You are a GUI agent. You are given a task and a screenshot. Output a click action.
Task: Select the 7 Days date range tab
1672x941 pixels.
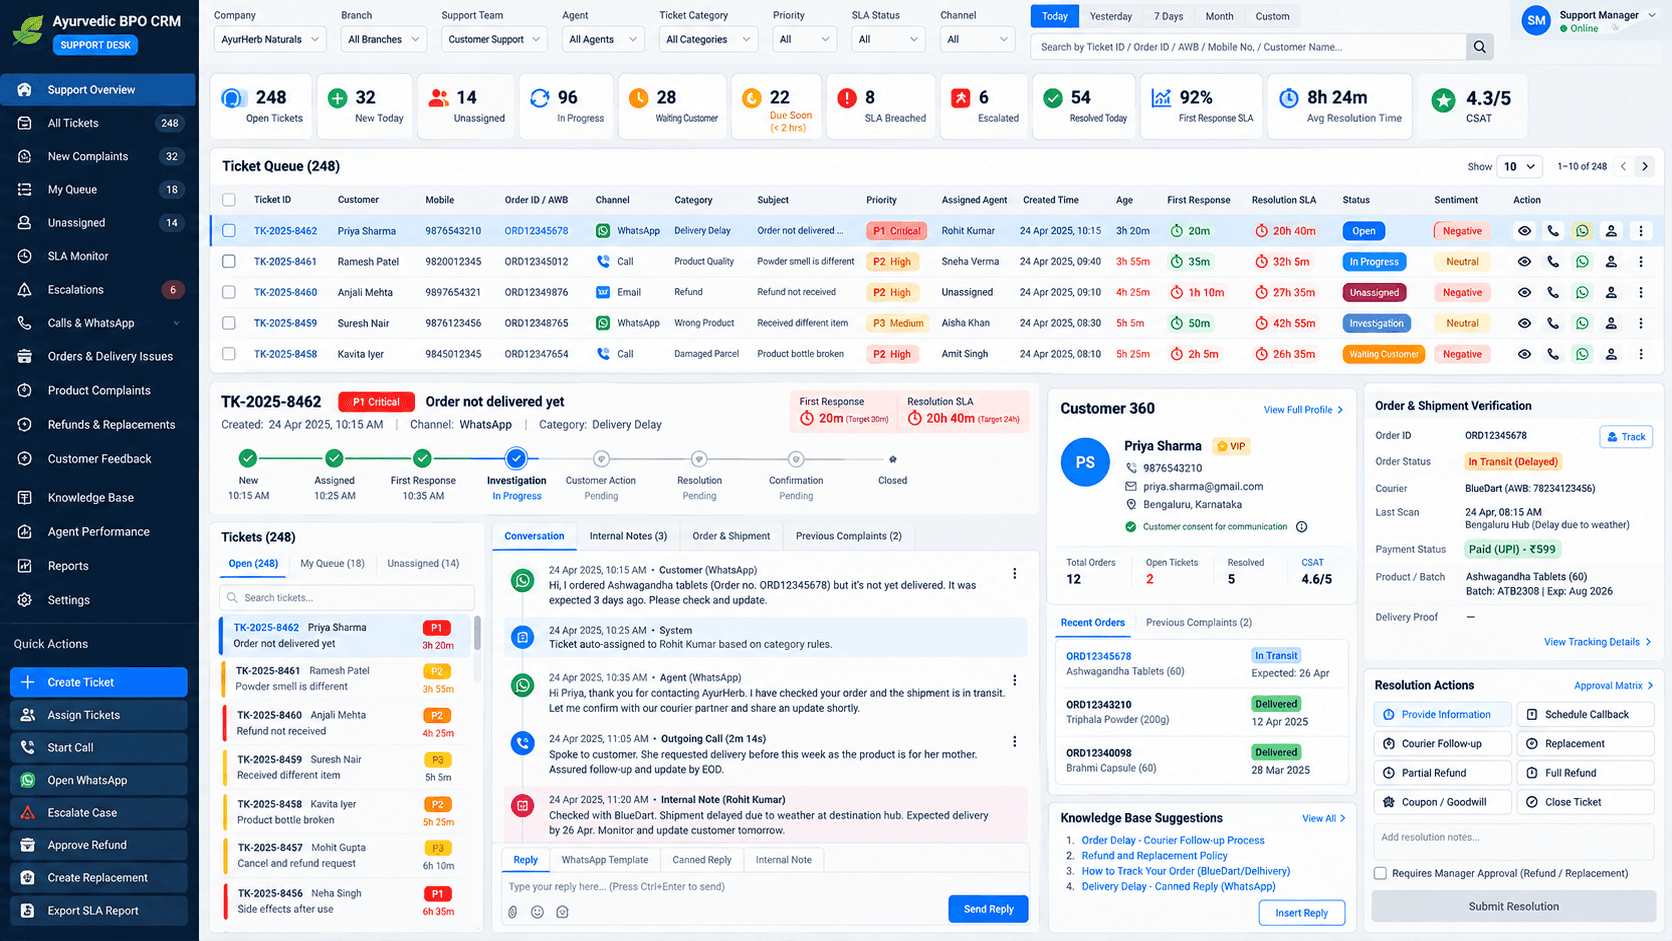[x=1168, y=16]
